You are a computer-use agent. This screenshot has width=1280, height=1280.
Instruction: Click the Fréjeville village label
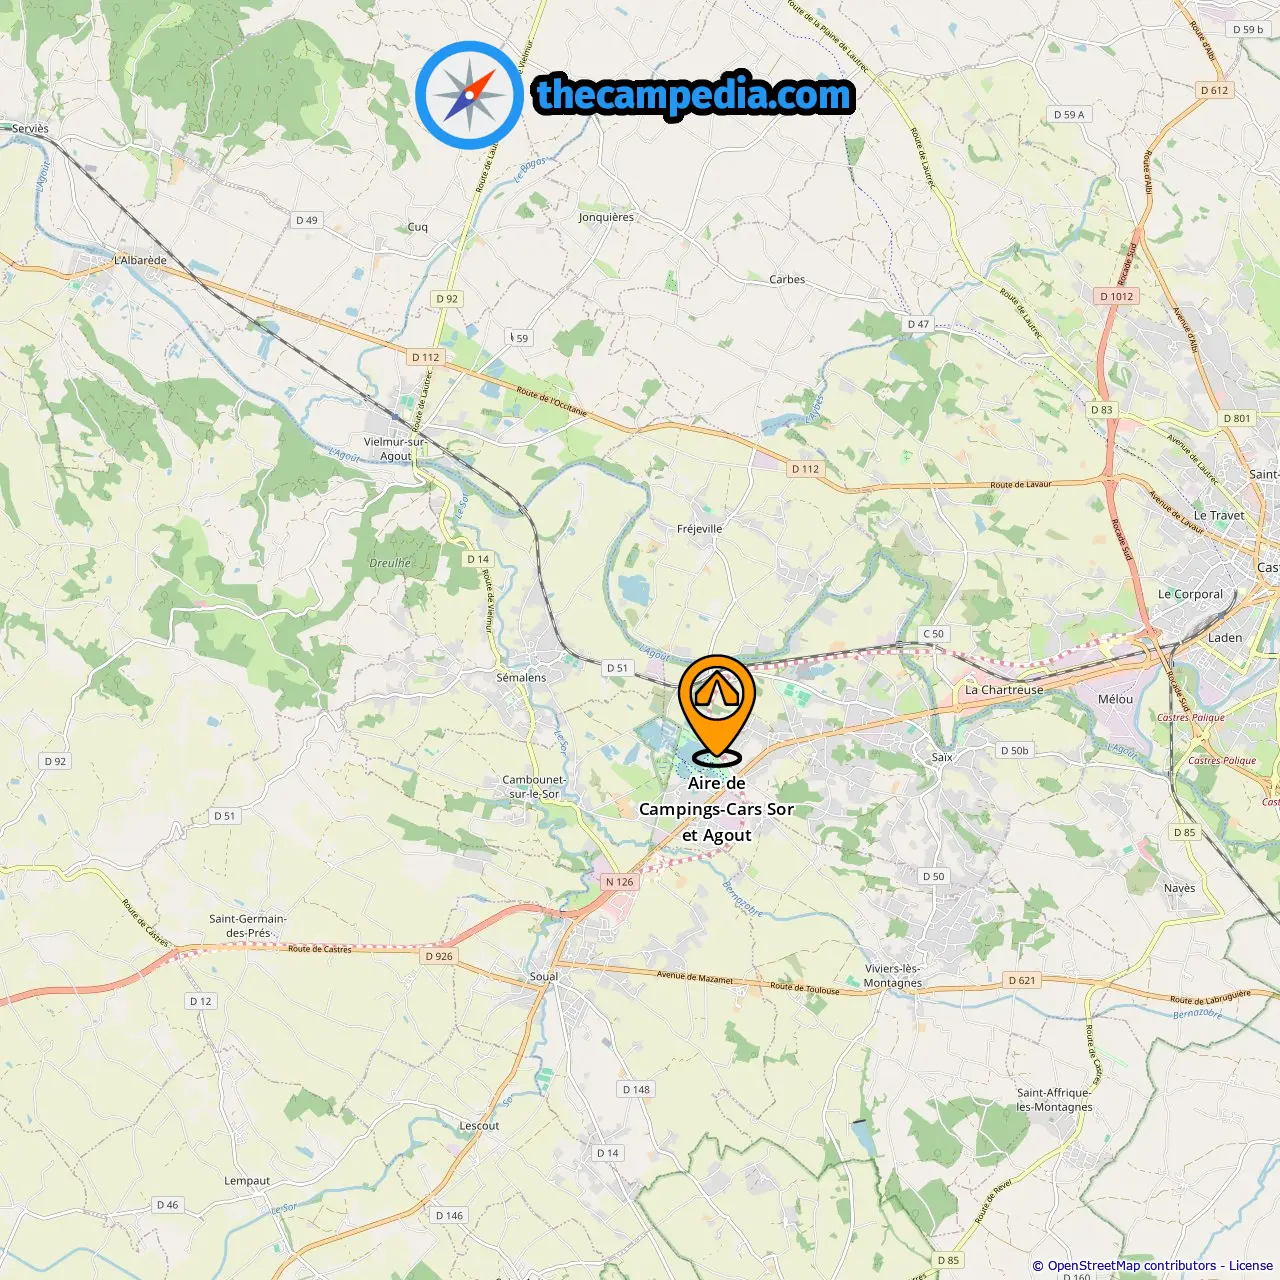699,529
